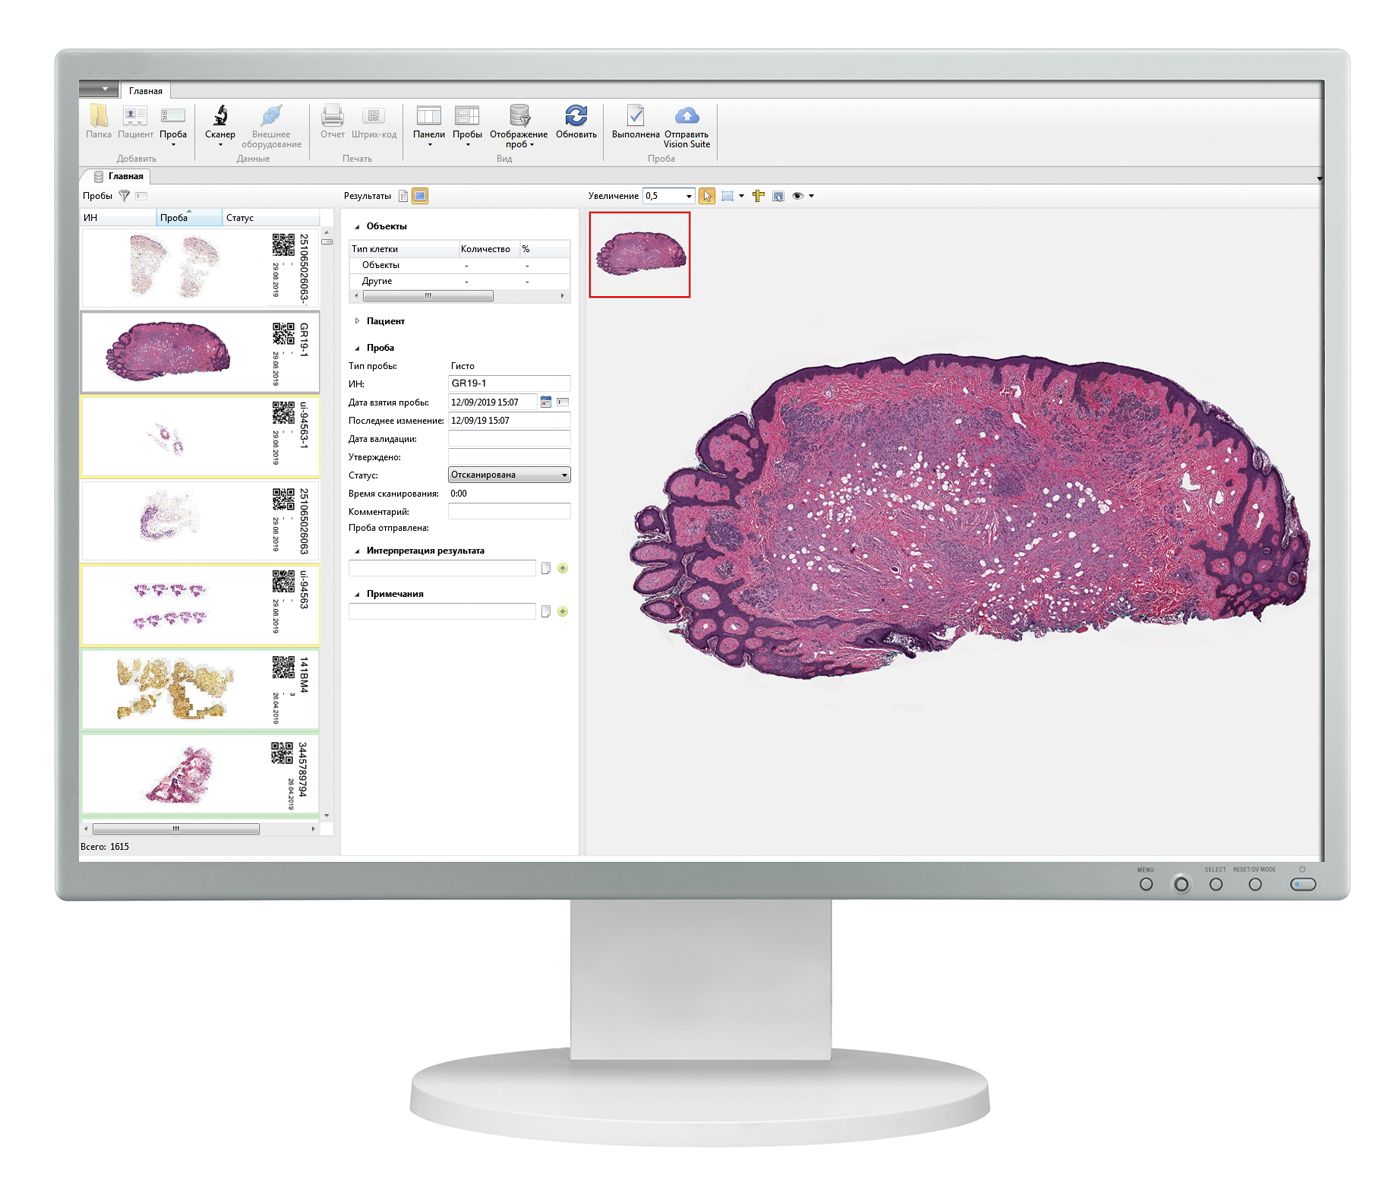Image resolution: width=1400 pixels, height=1186 pixels.
Task: Open the Увеличение zoom dropdown
Action: [x=688, y=196]
